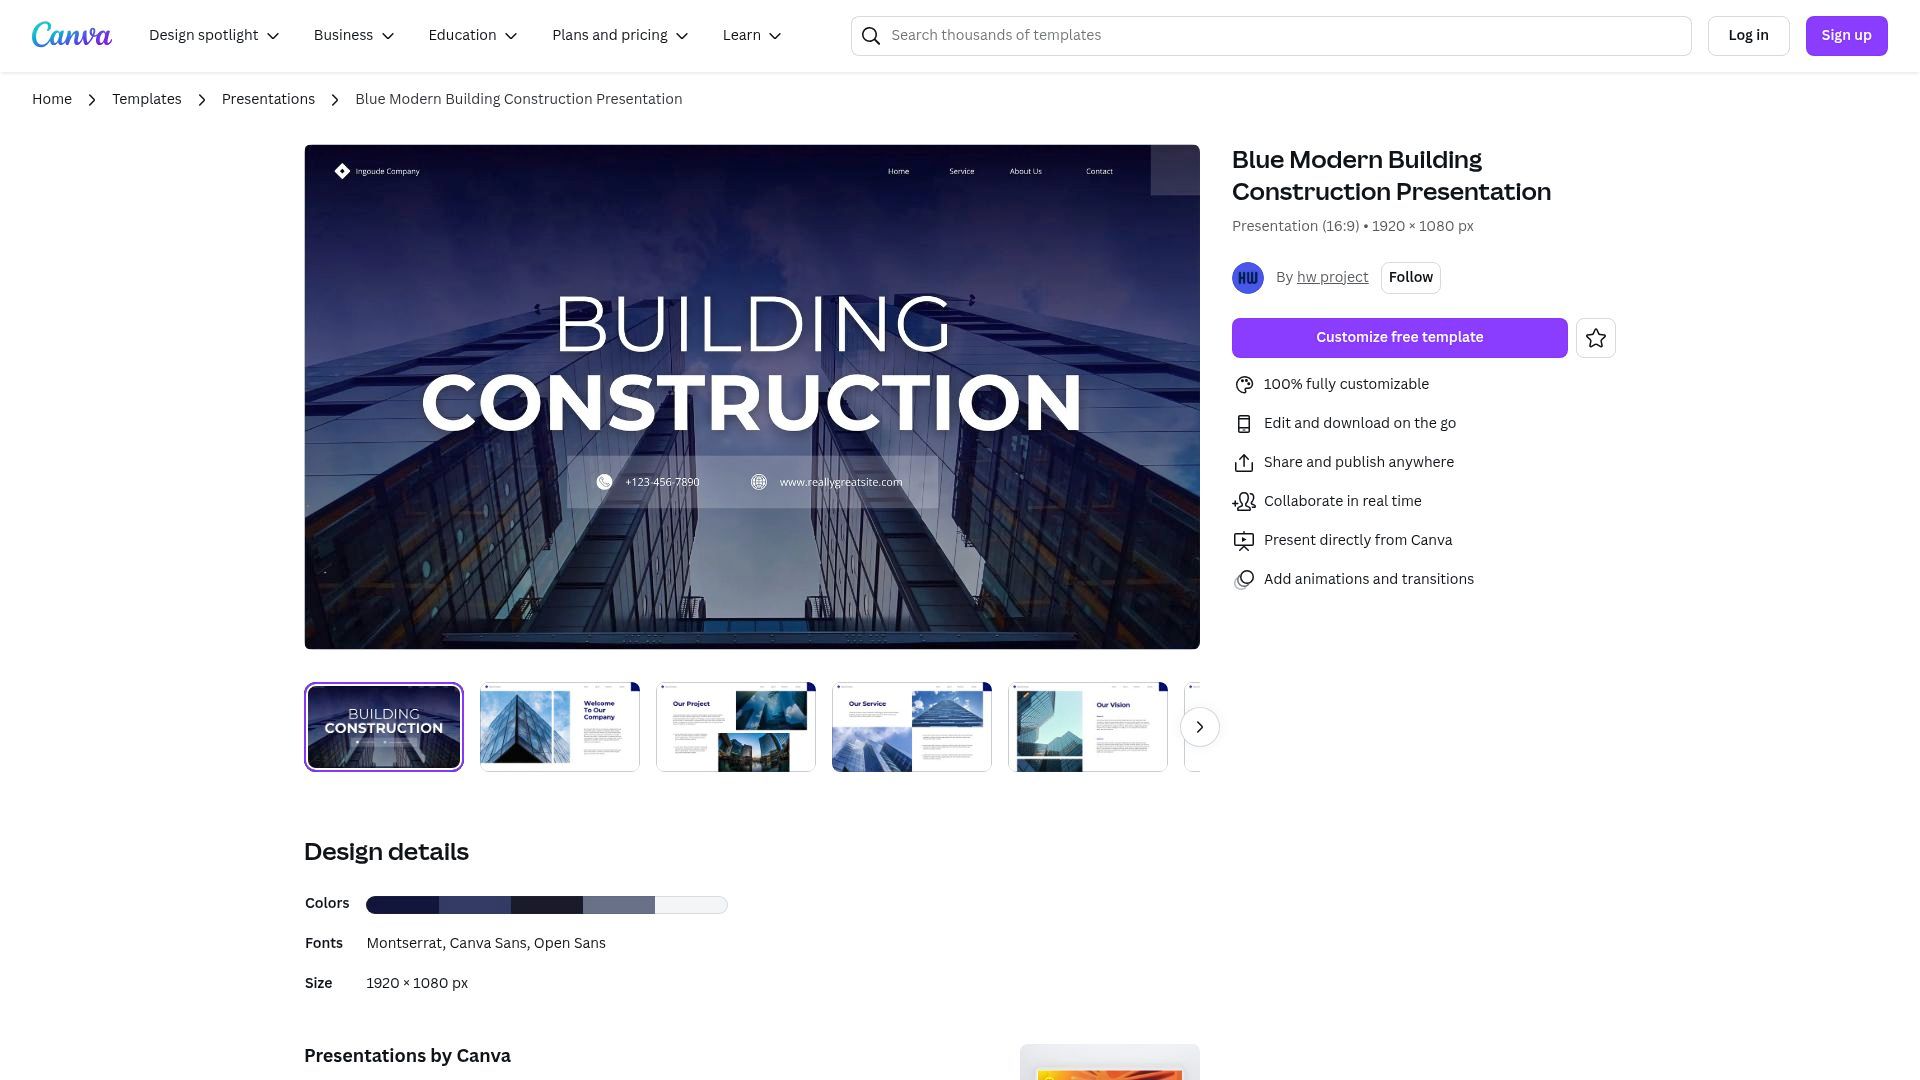This screenshot has height=1080, width=1920.
Task: Show next slide thumbnails arrow
Action: [1200, 727]
